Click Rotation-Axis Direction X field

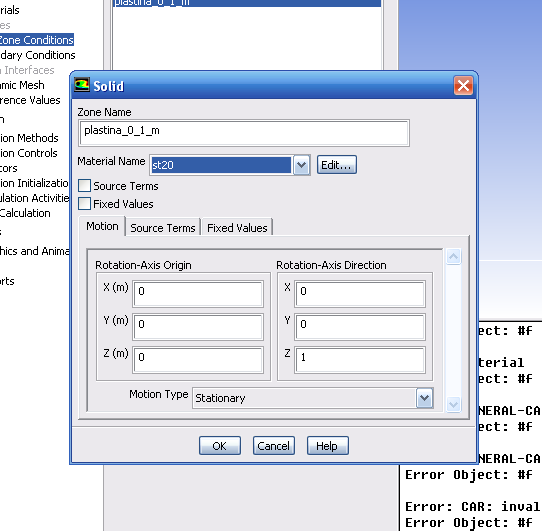tap(360, 294)
